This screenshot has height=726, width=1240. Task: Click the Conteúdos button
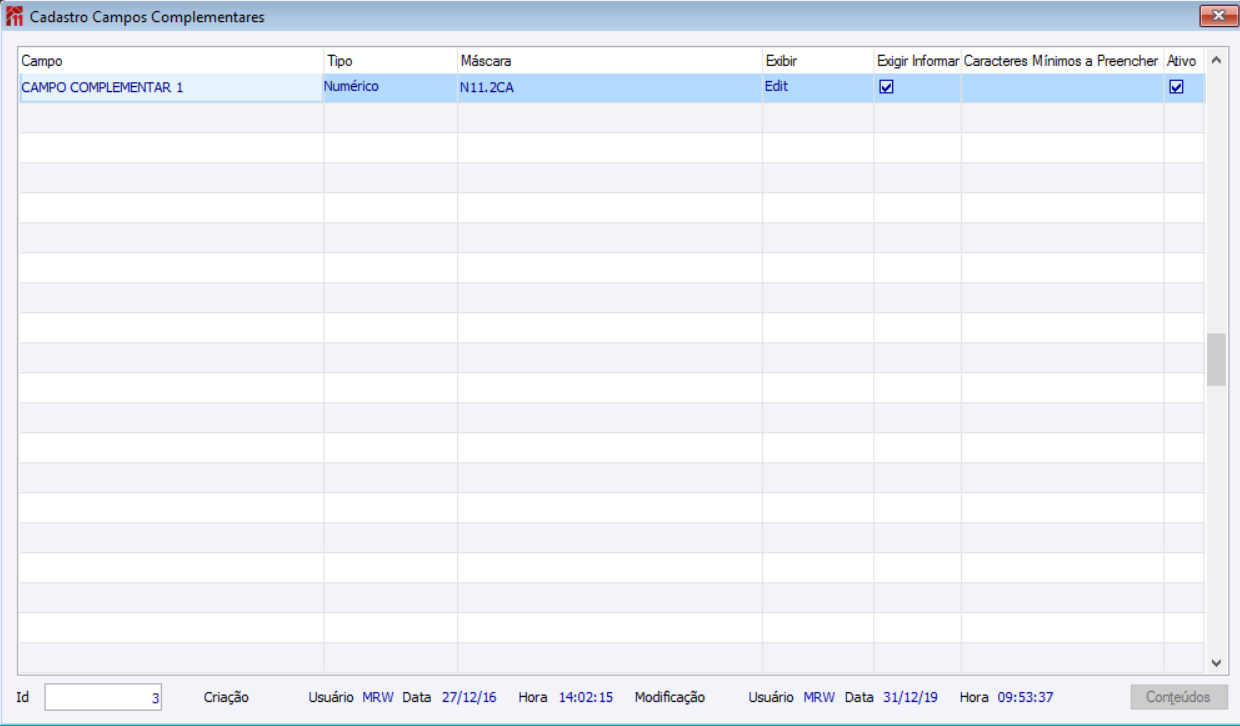coord(1179,697)
